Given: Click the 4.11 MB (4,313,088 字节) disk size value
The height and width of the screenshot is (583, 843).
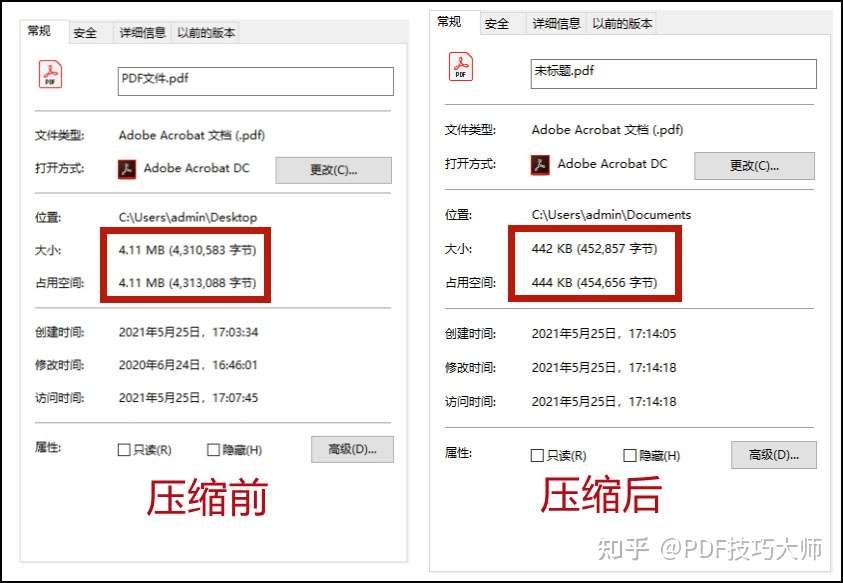Looking at the screenshot, I should coord(187,283).
